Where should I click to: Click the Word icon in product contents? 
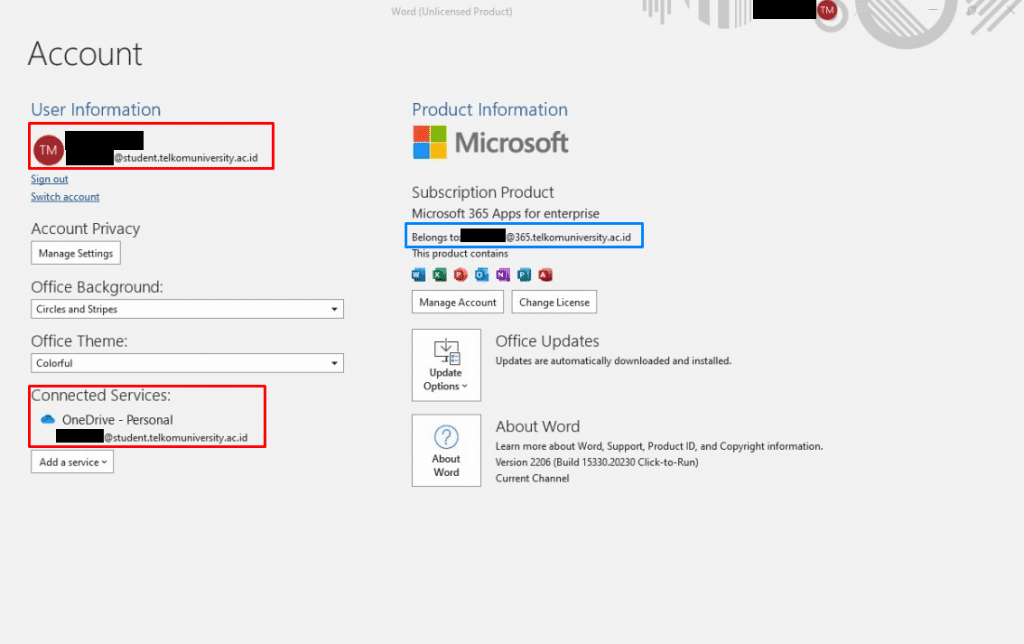(x=419, y=275)
